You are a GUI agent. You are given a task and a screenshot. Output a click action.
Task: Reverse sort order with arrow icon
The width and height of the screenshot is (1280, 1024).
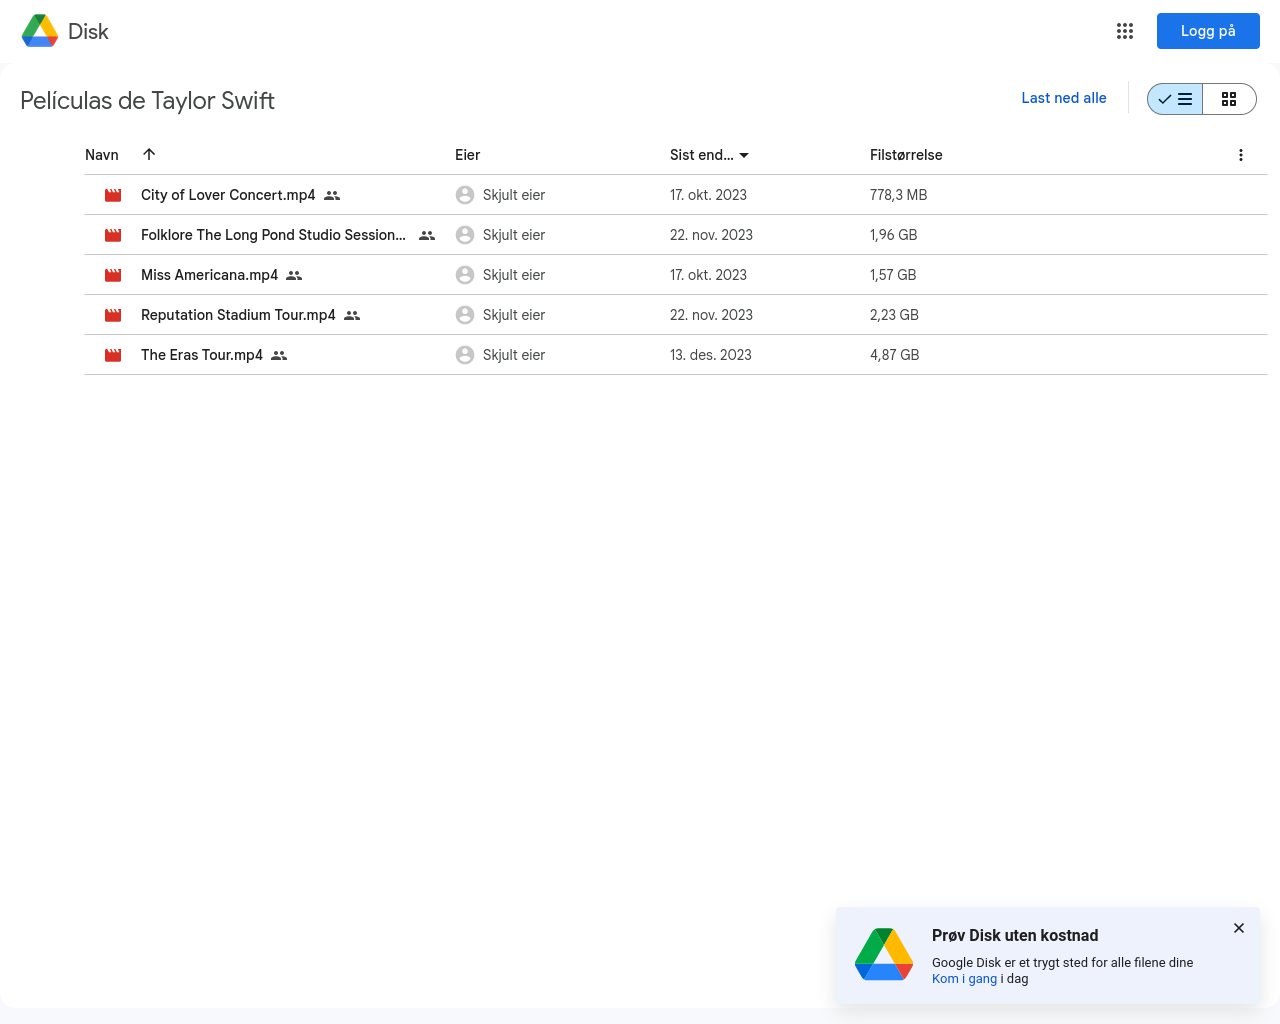pyautogui.click(x=149, y=154)
